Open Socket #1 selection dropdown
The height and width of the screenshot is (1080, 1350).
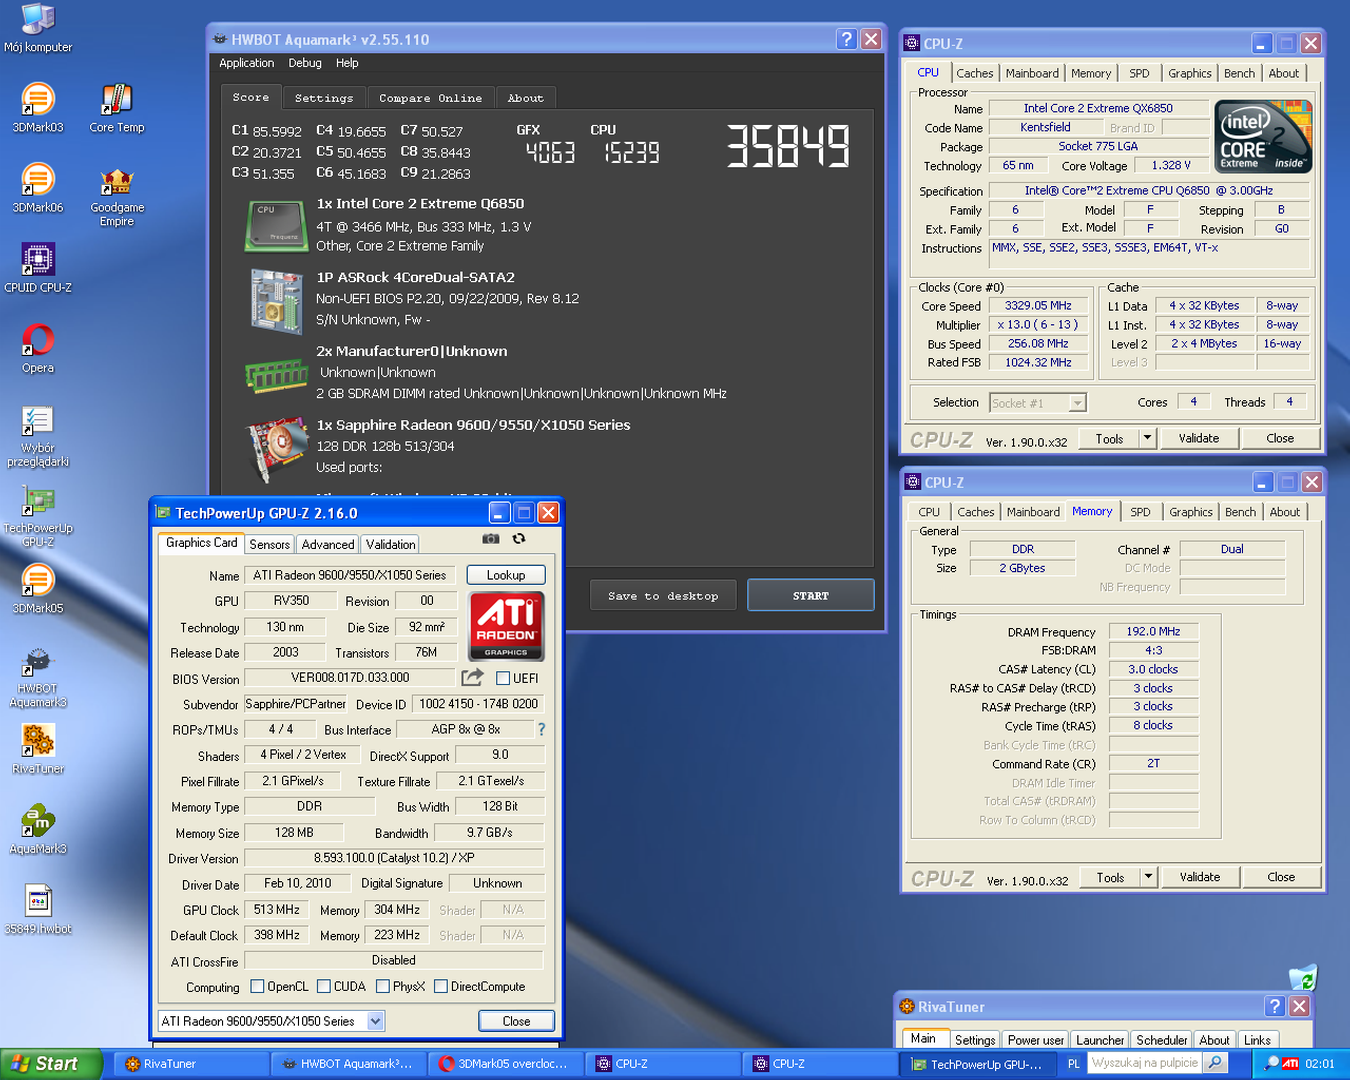pos(1077,403)
